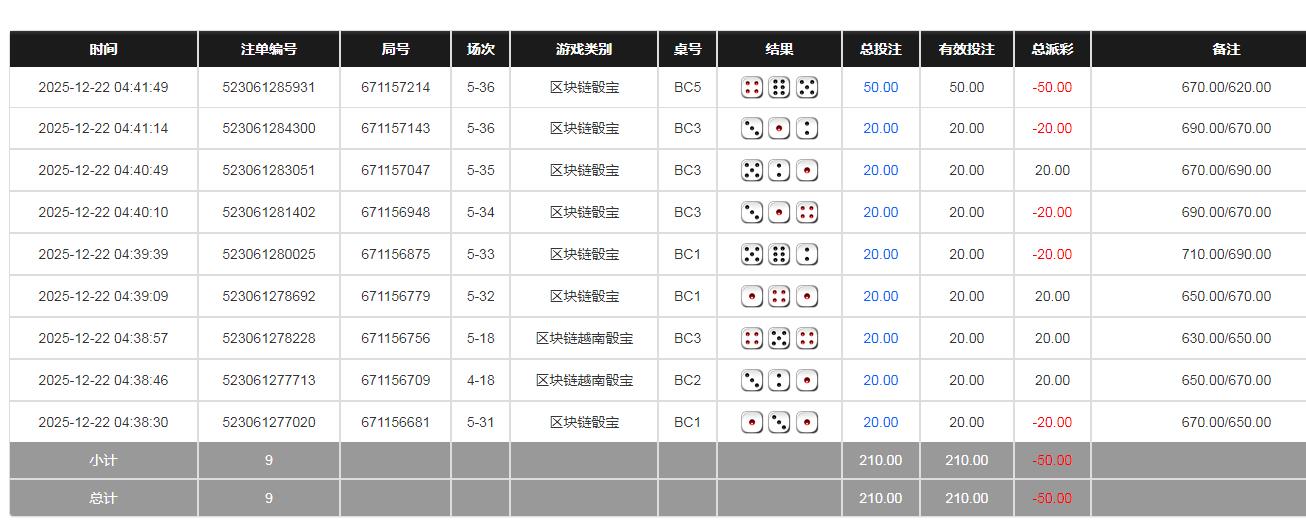Click the 备注 column header
1306x522 pixels.
click(1226, 49)
